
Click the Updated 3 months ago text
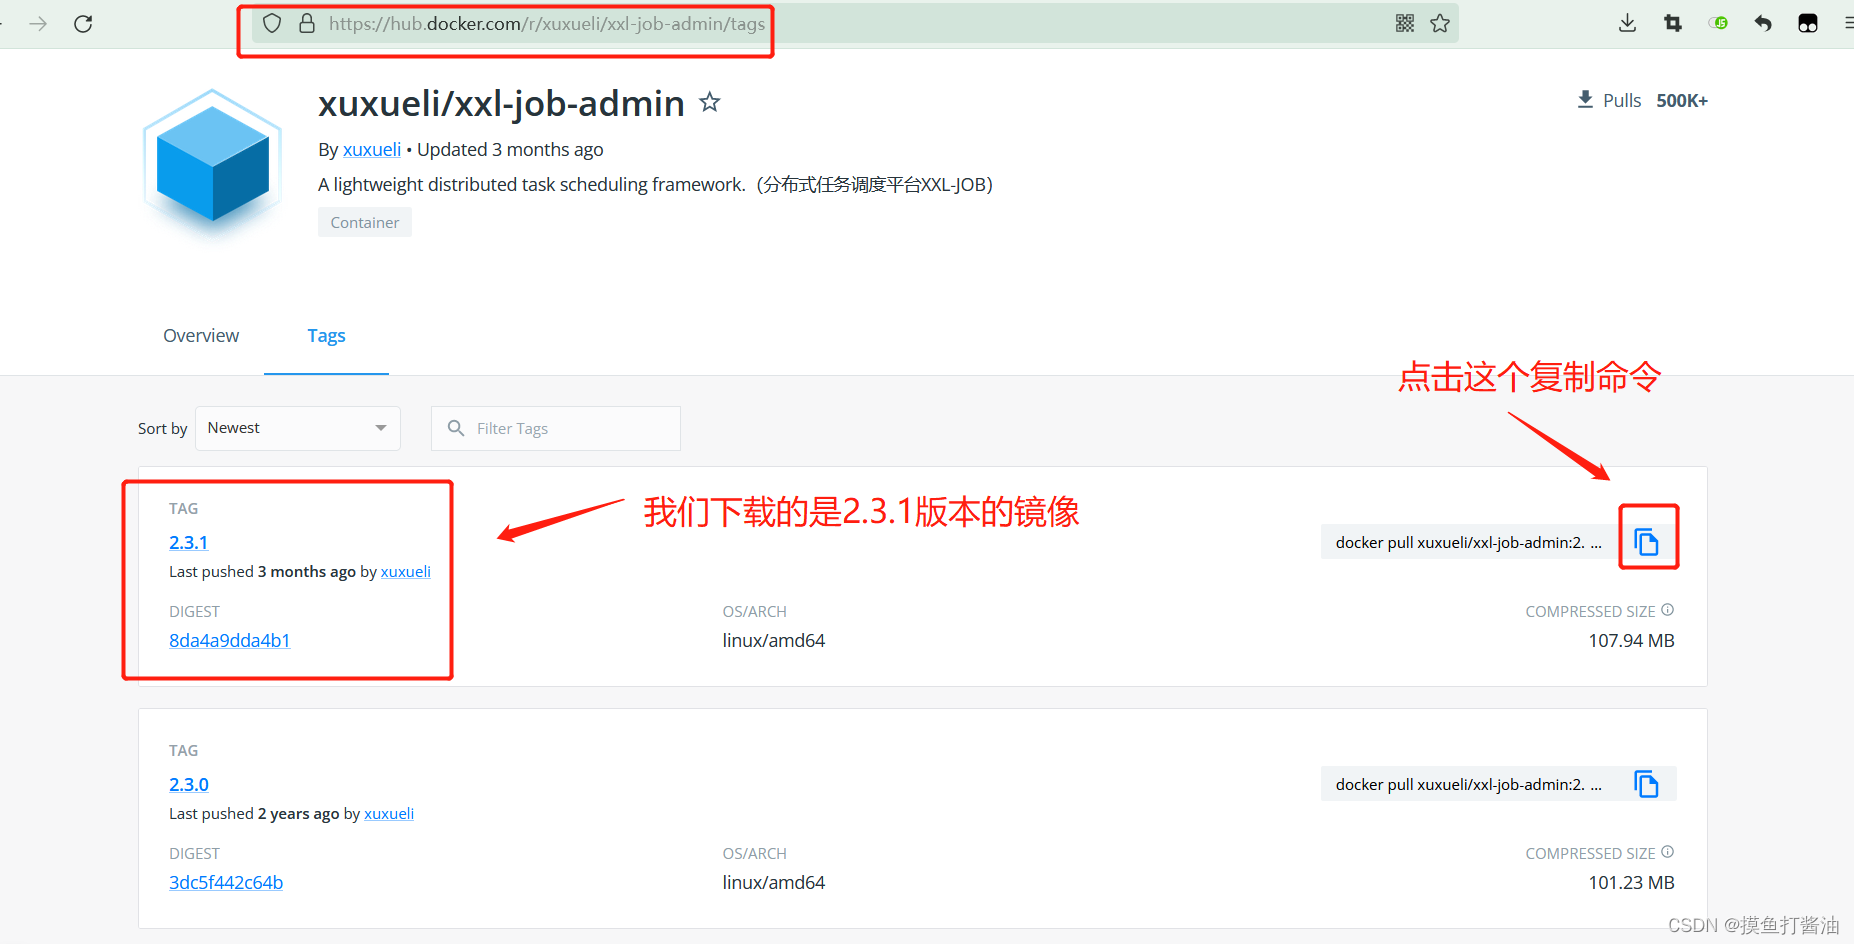510,150
